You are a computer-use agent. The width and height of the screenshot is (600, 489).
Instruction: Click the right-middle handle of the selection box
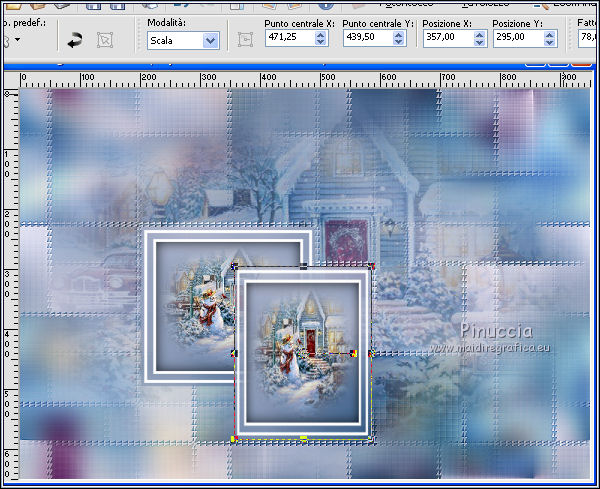click(372, 353)
